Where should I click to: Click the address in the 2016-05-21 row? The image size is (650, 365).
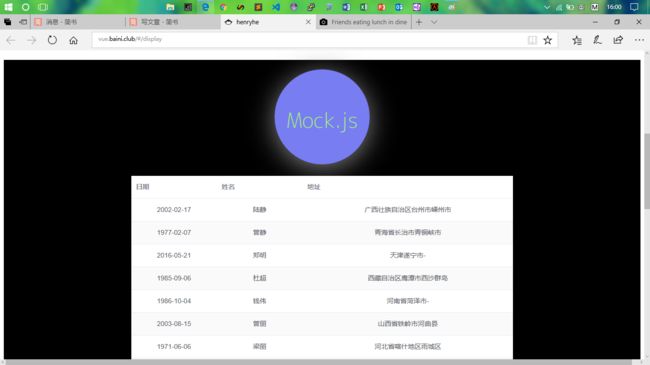[x=407, y=255]
